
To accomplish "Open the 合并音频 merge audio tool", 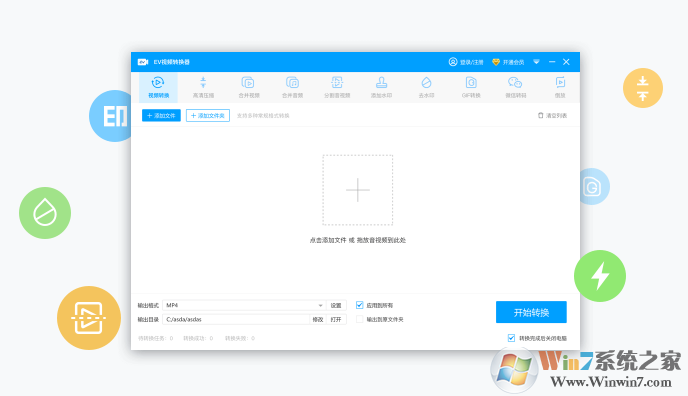I will tap(292, 87).
